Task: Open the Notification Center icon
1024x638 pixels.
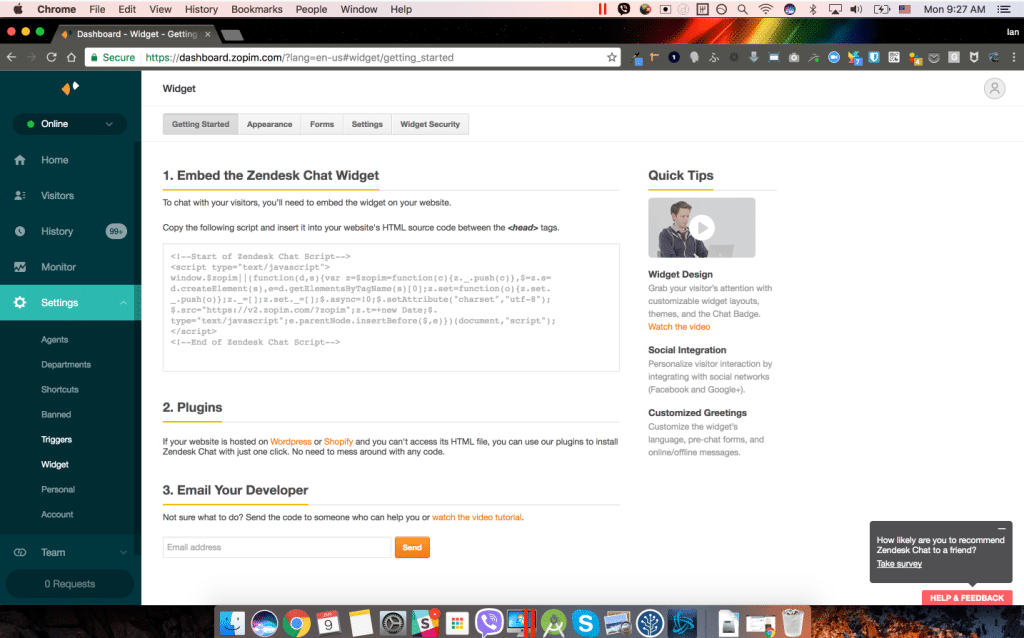Action: click(x=1004, y=9)
